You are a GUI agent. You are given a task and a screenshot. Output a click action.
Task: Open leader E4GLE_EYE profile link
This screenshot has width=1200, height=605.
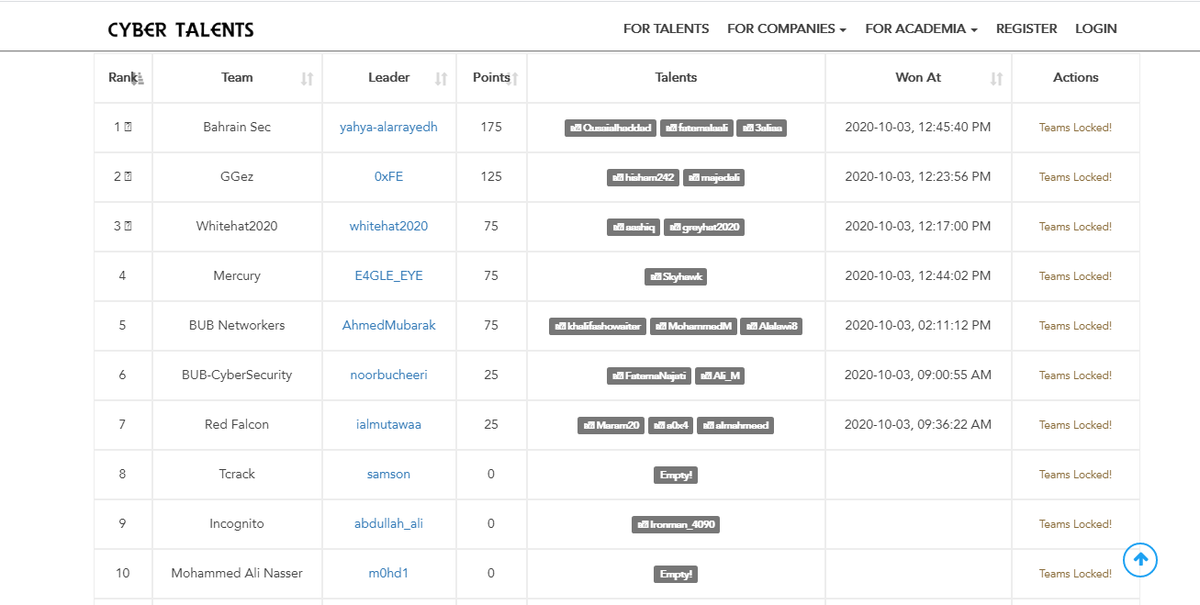click(389, 276)
